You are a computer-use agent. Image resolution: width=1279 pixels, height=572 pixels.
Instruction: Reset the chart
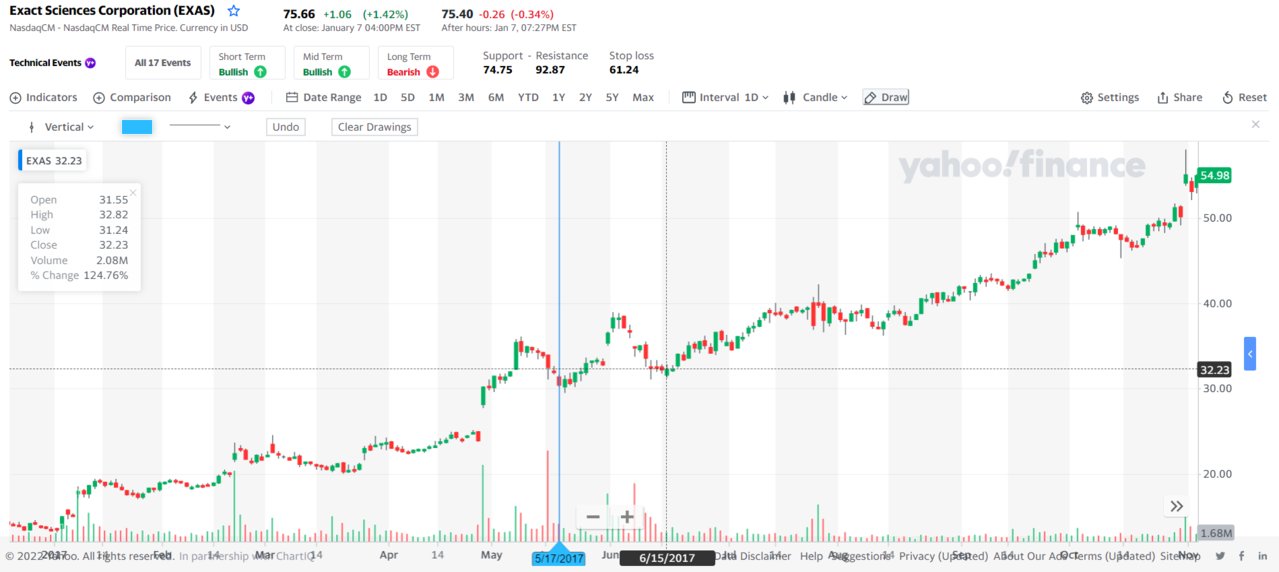point(1244,97)
